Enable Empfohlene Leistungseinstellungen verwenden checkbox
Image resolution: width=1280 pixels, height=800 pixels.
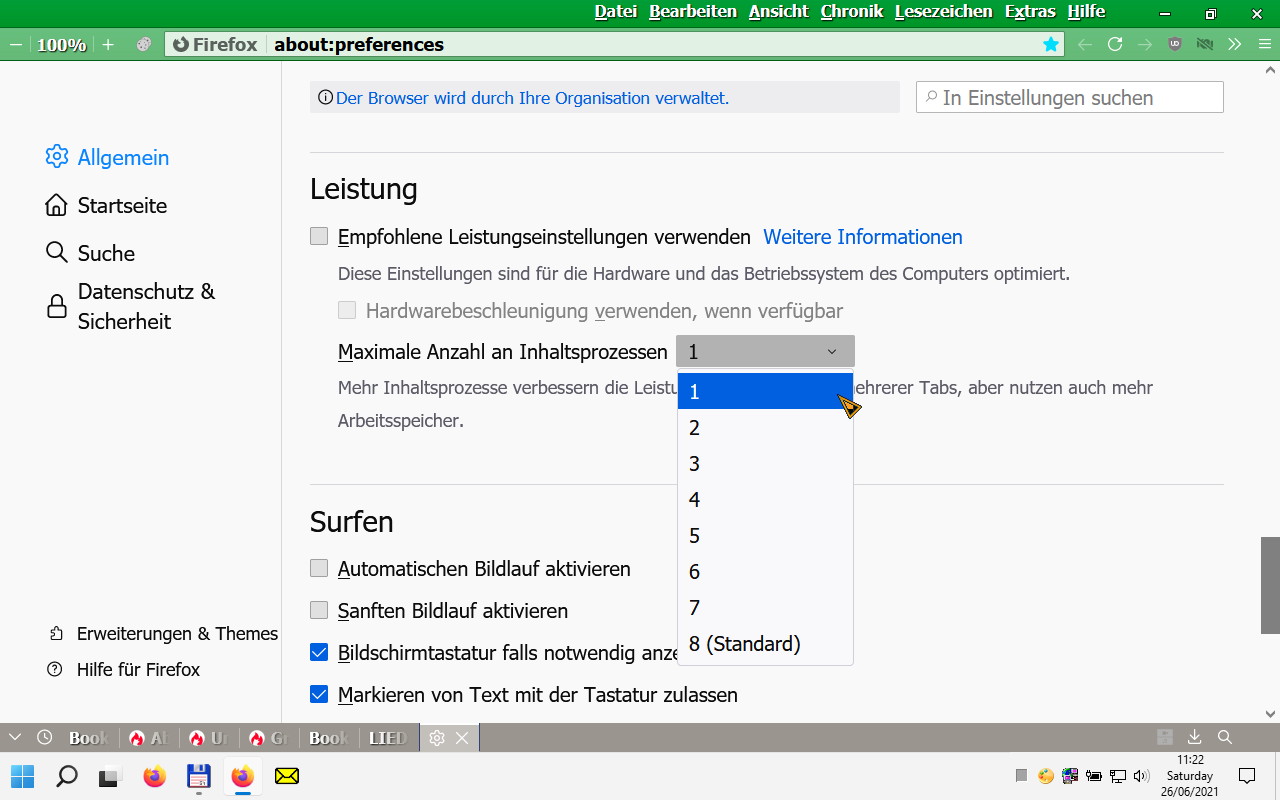(319, 237)
